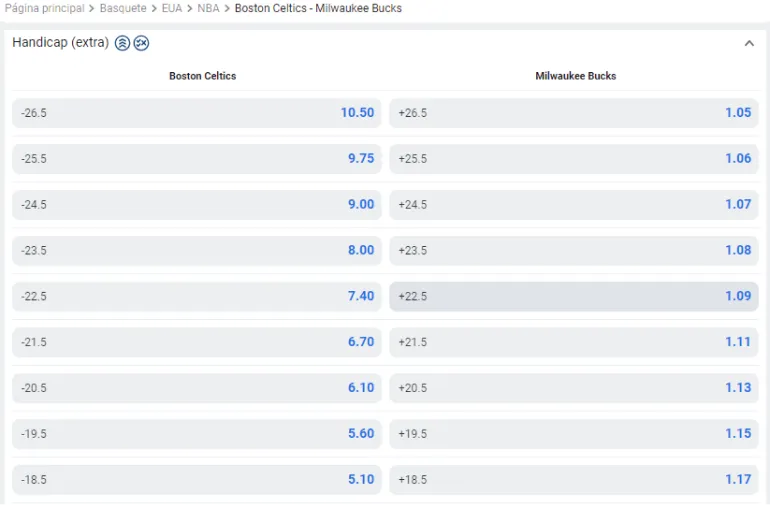Screen dimensions: 770x505
Task: Pick Milwaukee Bucks +25.5 at 1.06
Action: coord(573,159)
